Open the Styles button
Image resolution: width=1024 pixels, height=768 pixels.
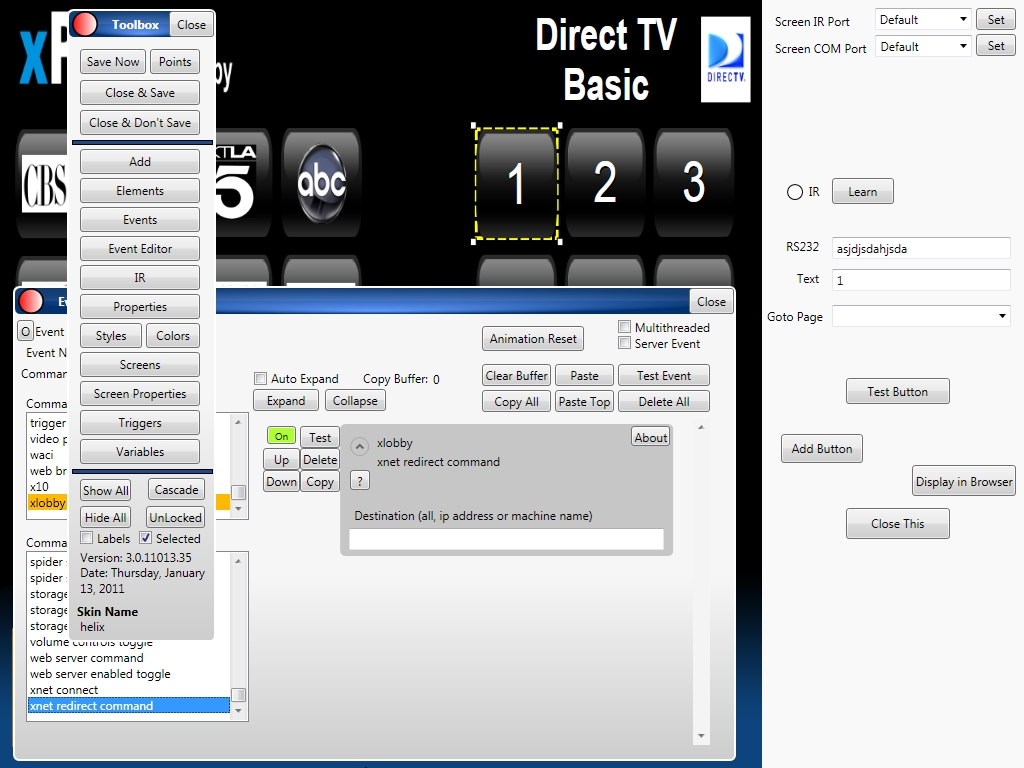tap(111, 336)
